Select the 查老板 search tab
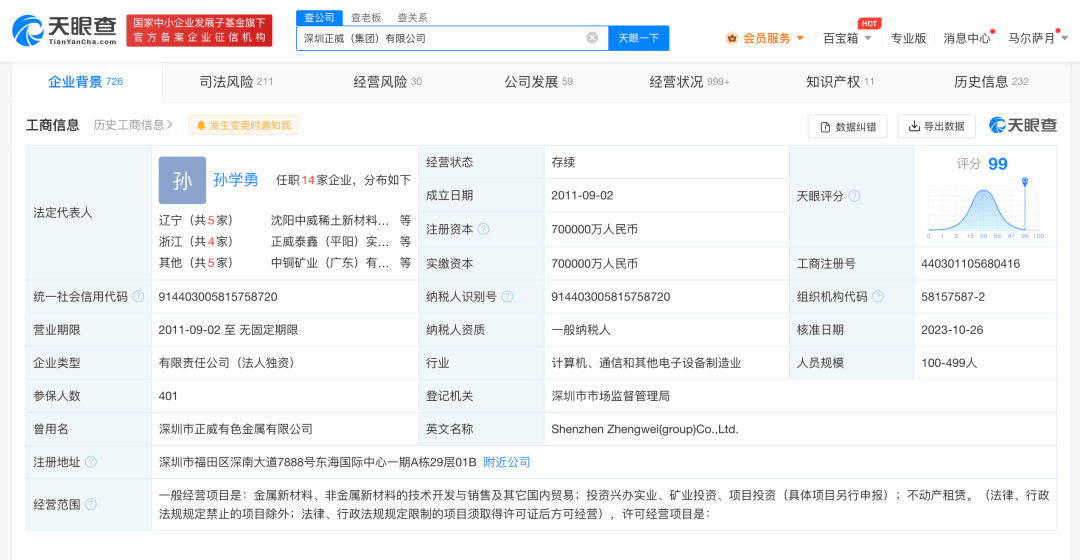Image resolution: width=1080 pixels, height=560 pixels. 366,17
